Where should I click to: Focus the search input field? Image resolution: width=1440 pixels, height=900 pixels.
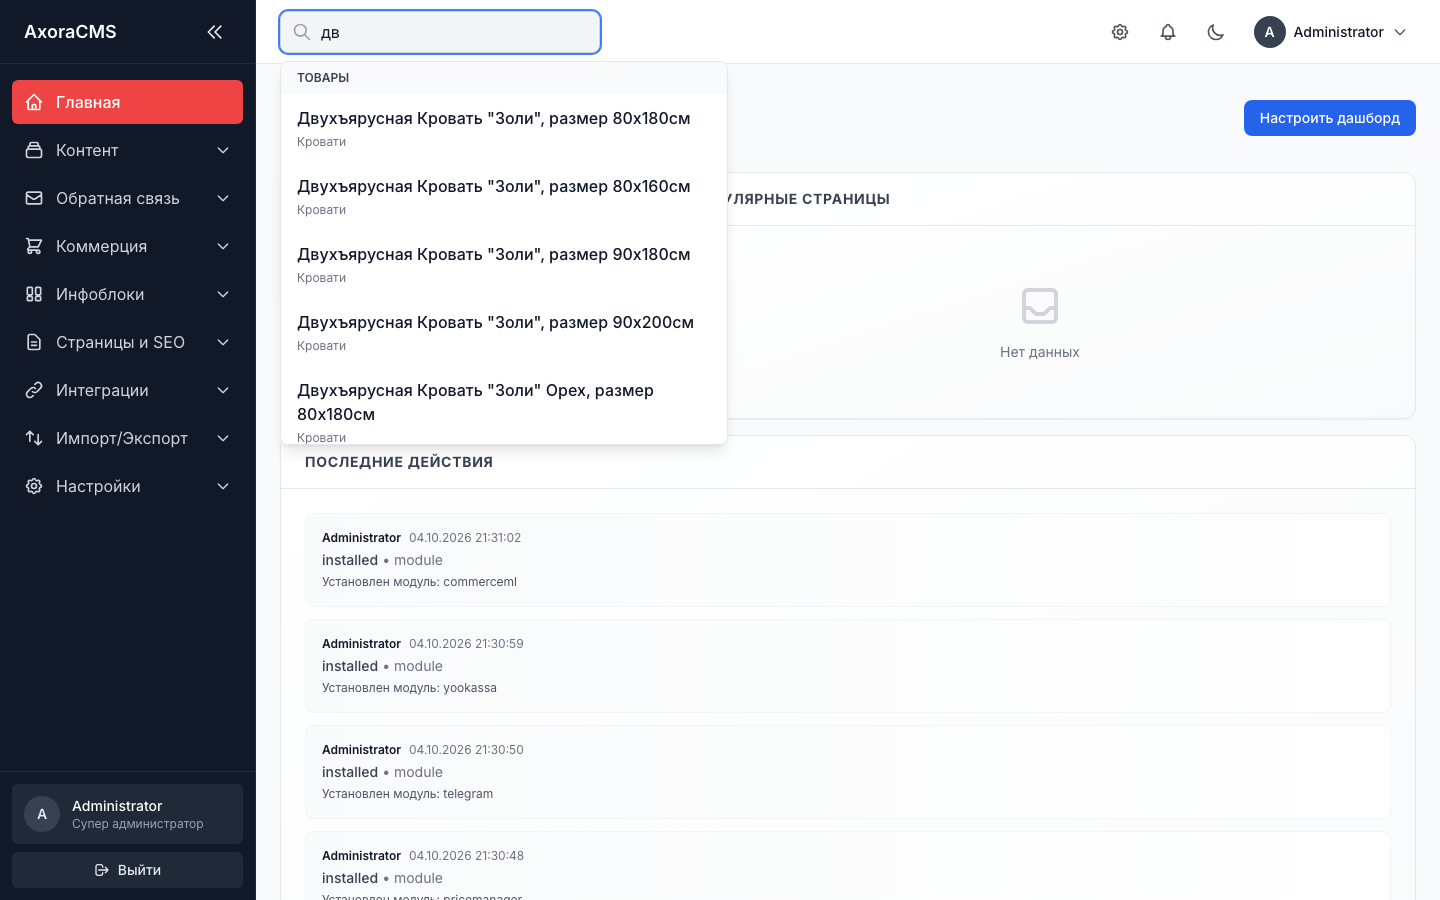[x=440, y=32]
